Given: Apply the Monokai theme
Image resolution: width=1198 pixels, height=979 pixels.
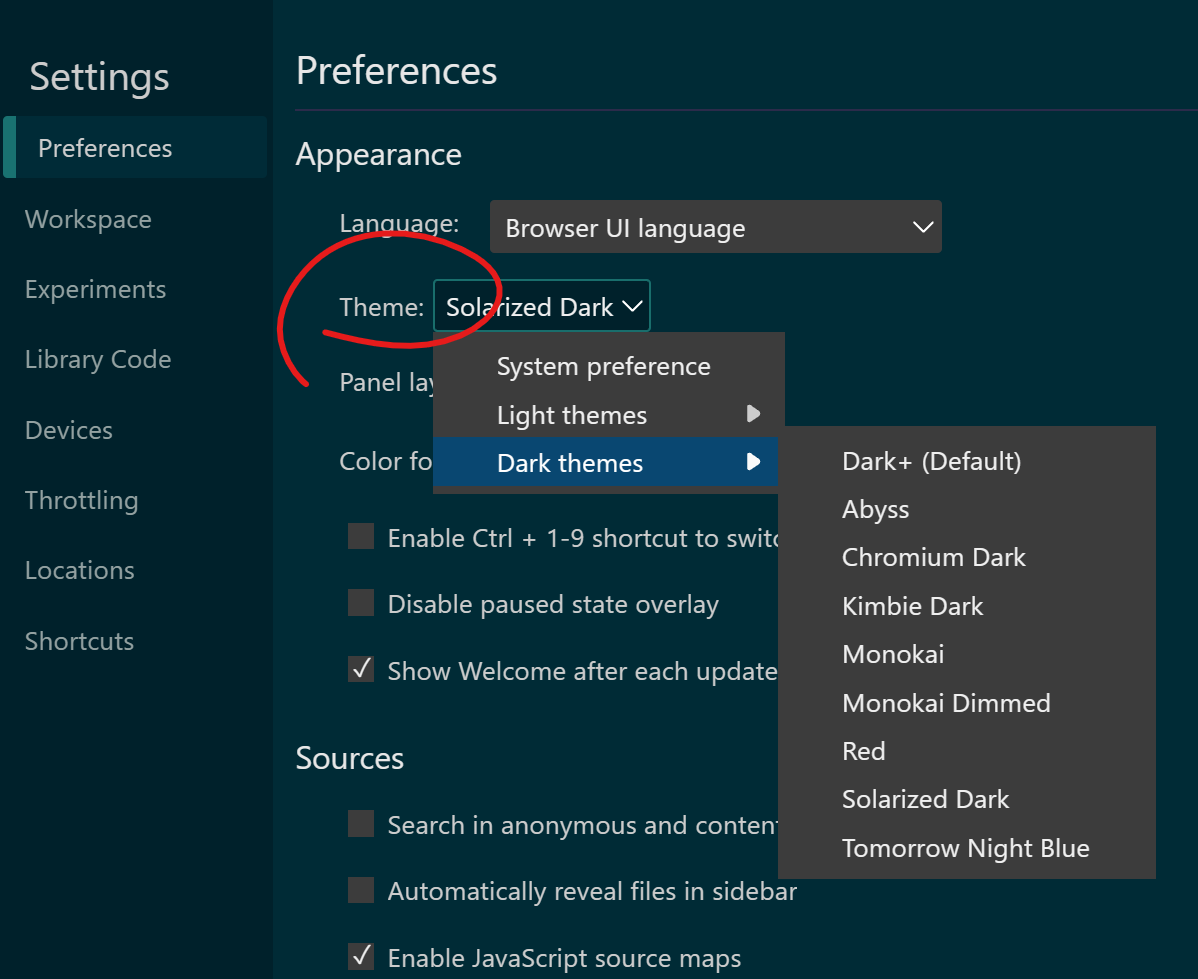Looking at the screenshot, I should [966, 654].
